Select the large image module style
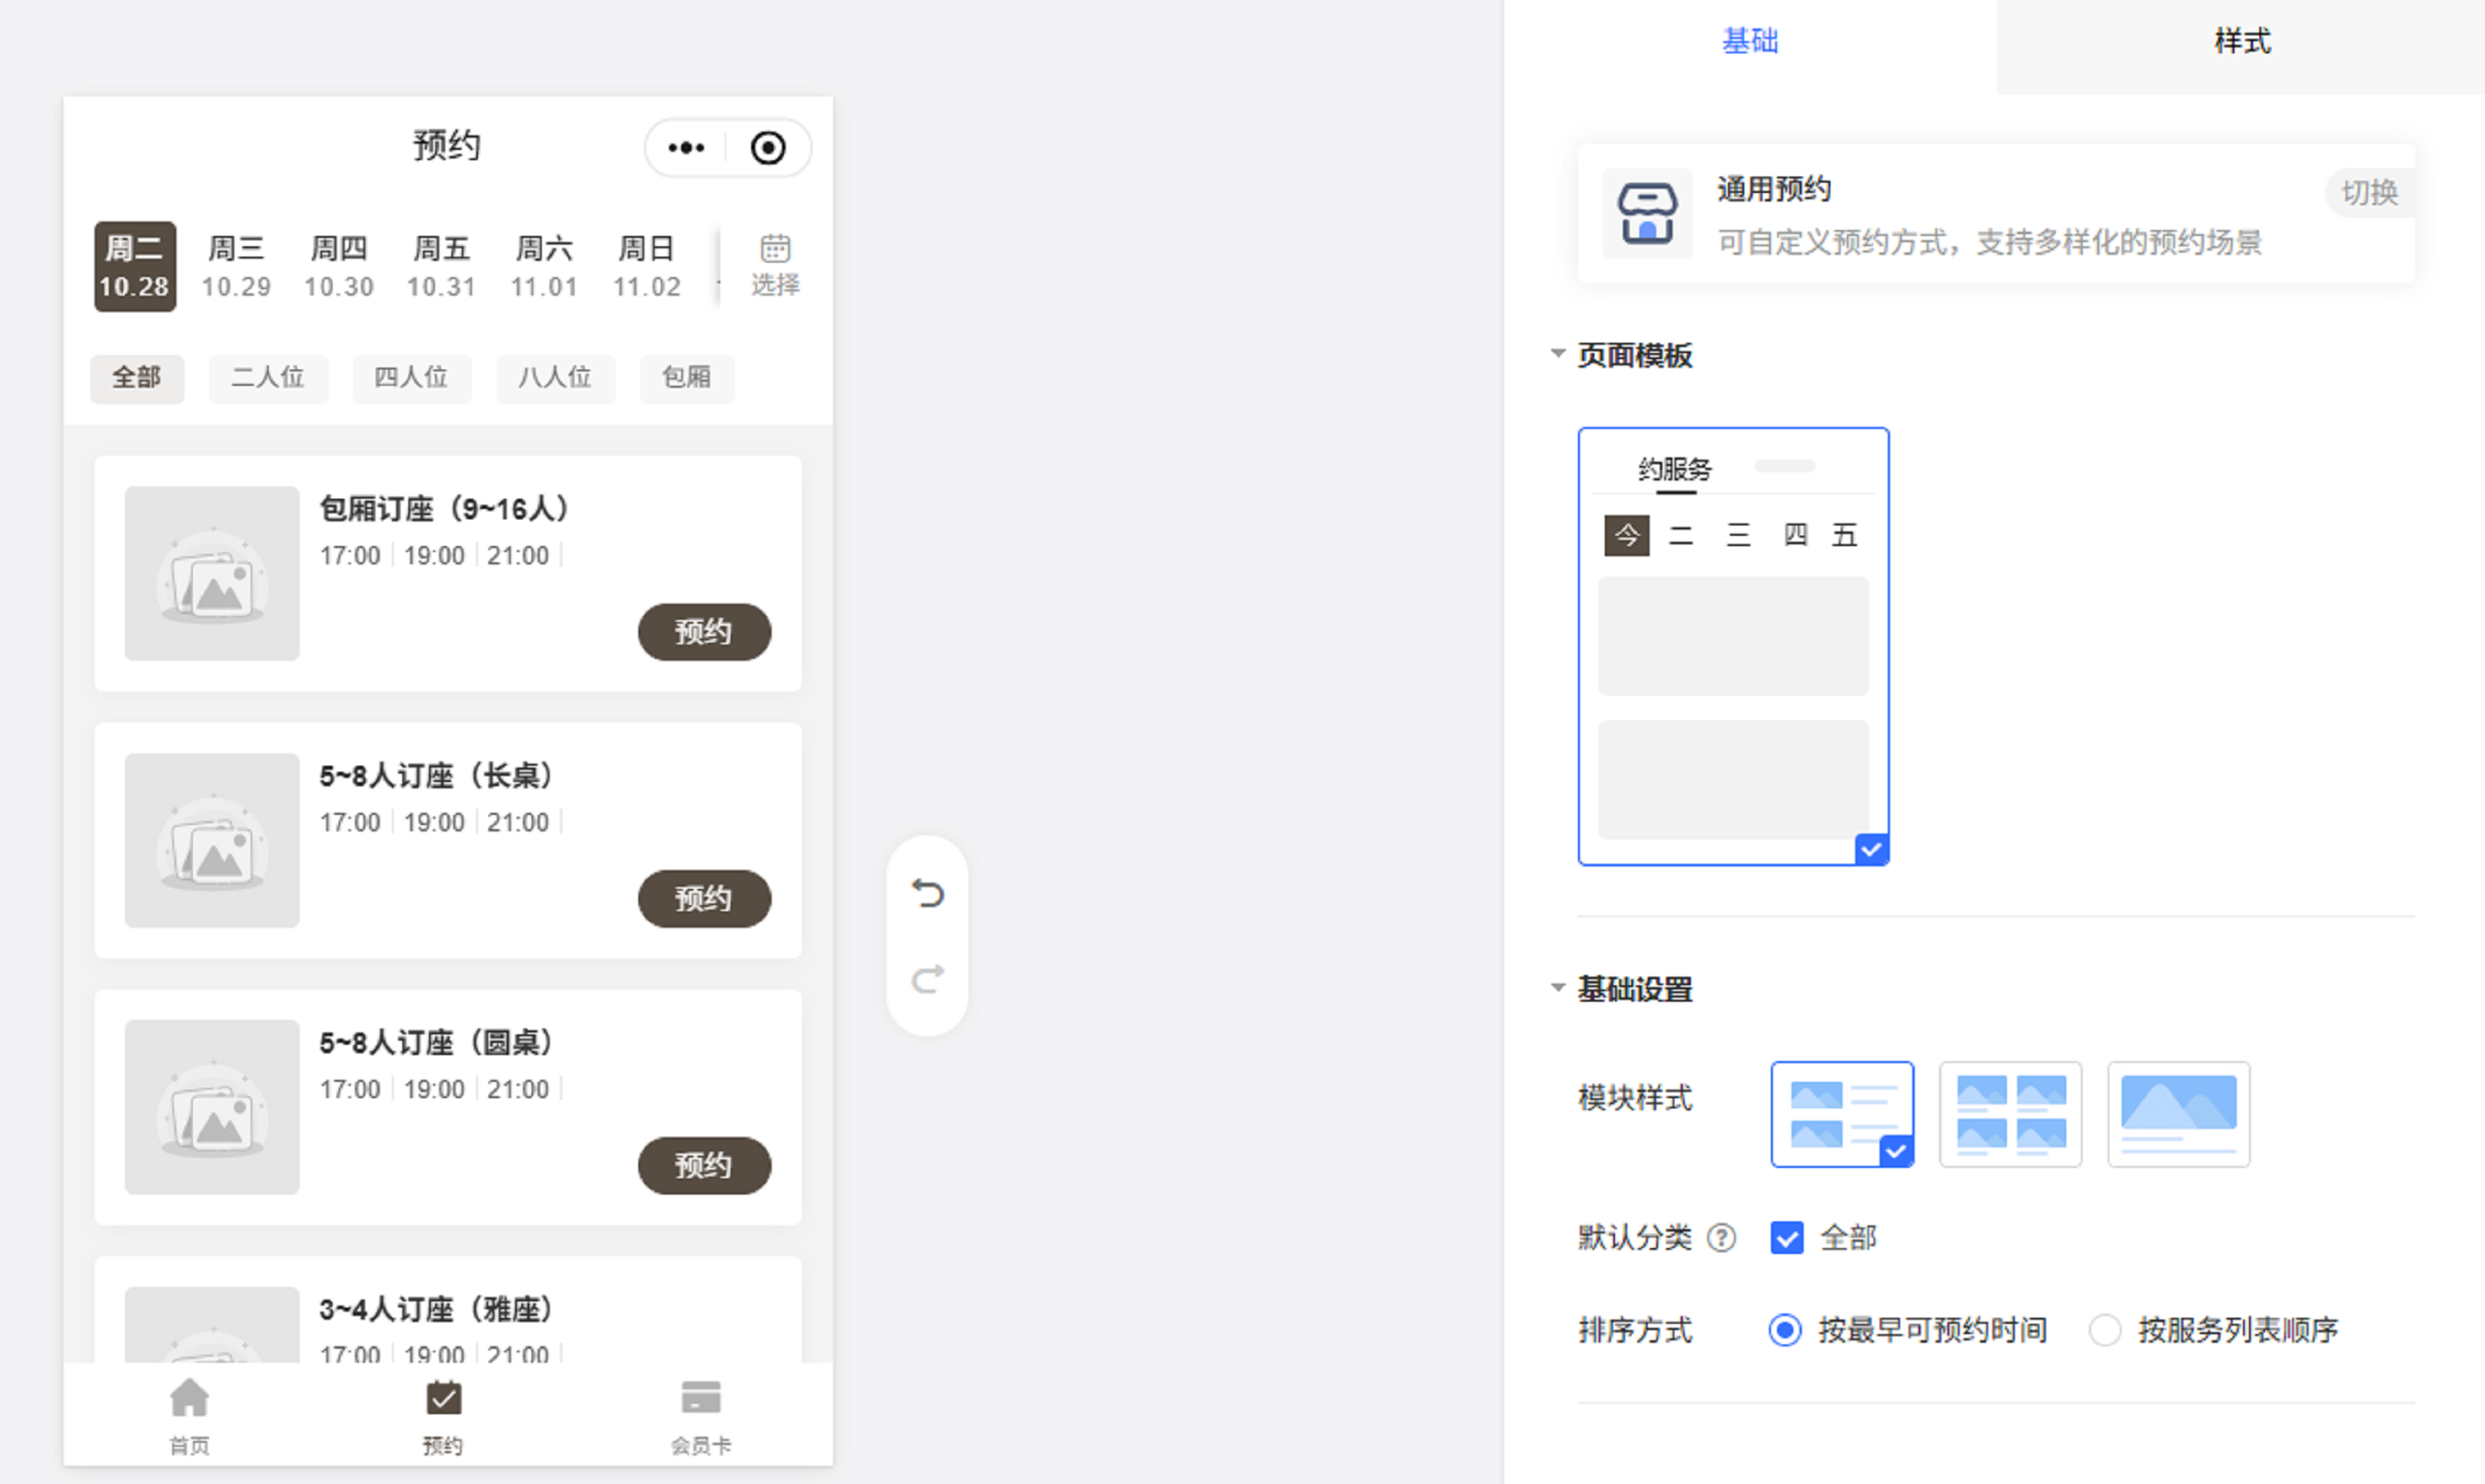2485x1484 pixels. 2178,1114
